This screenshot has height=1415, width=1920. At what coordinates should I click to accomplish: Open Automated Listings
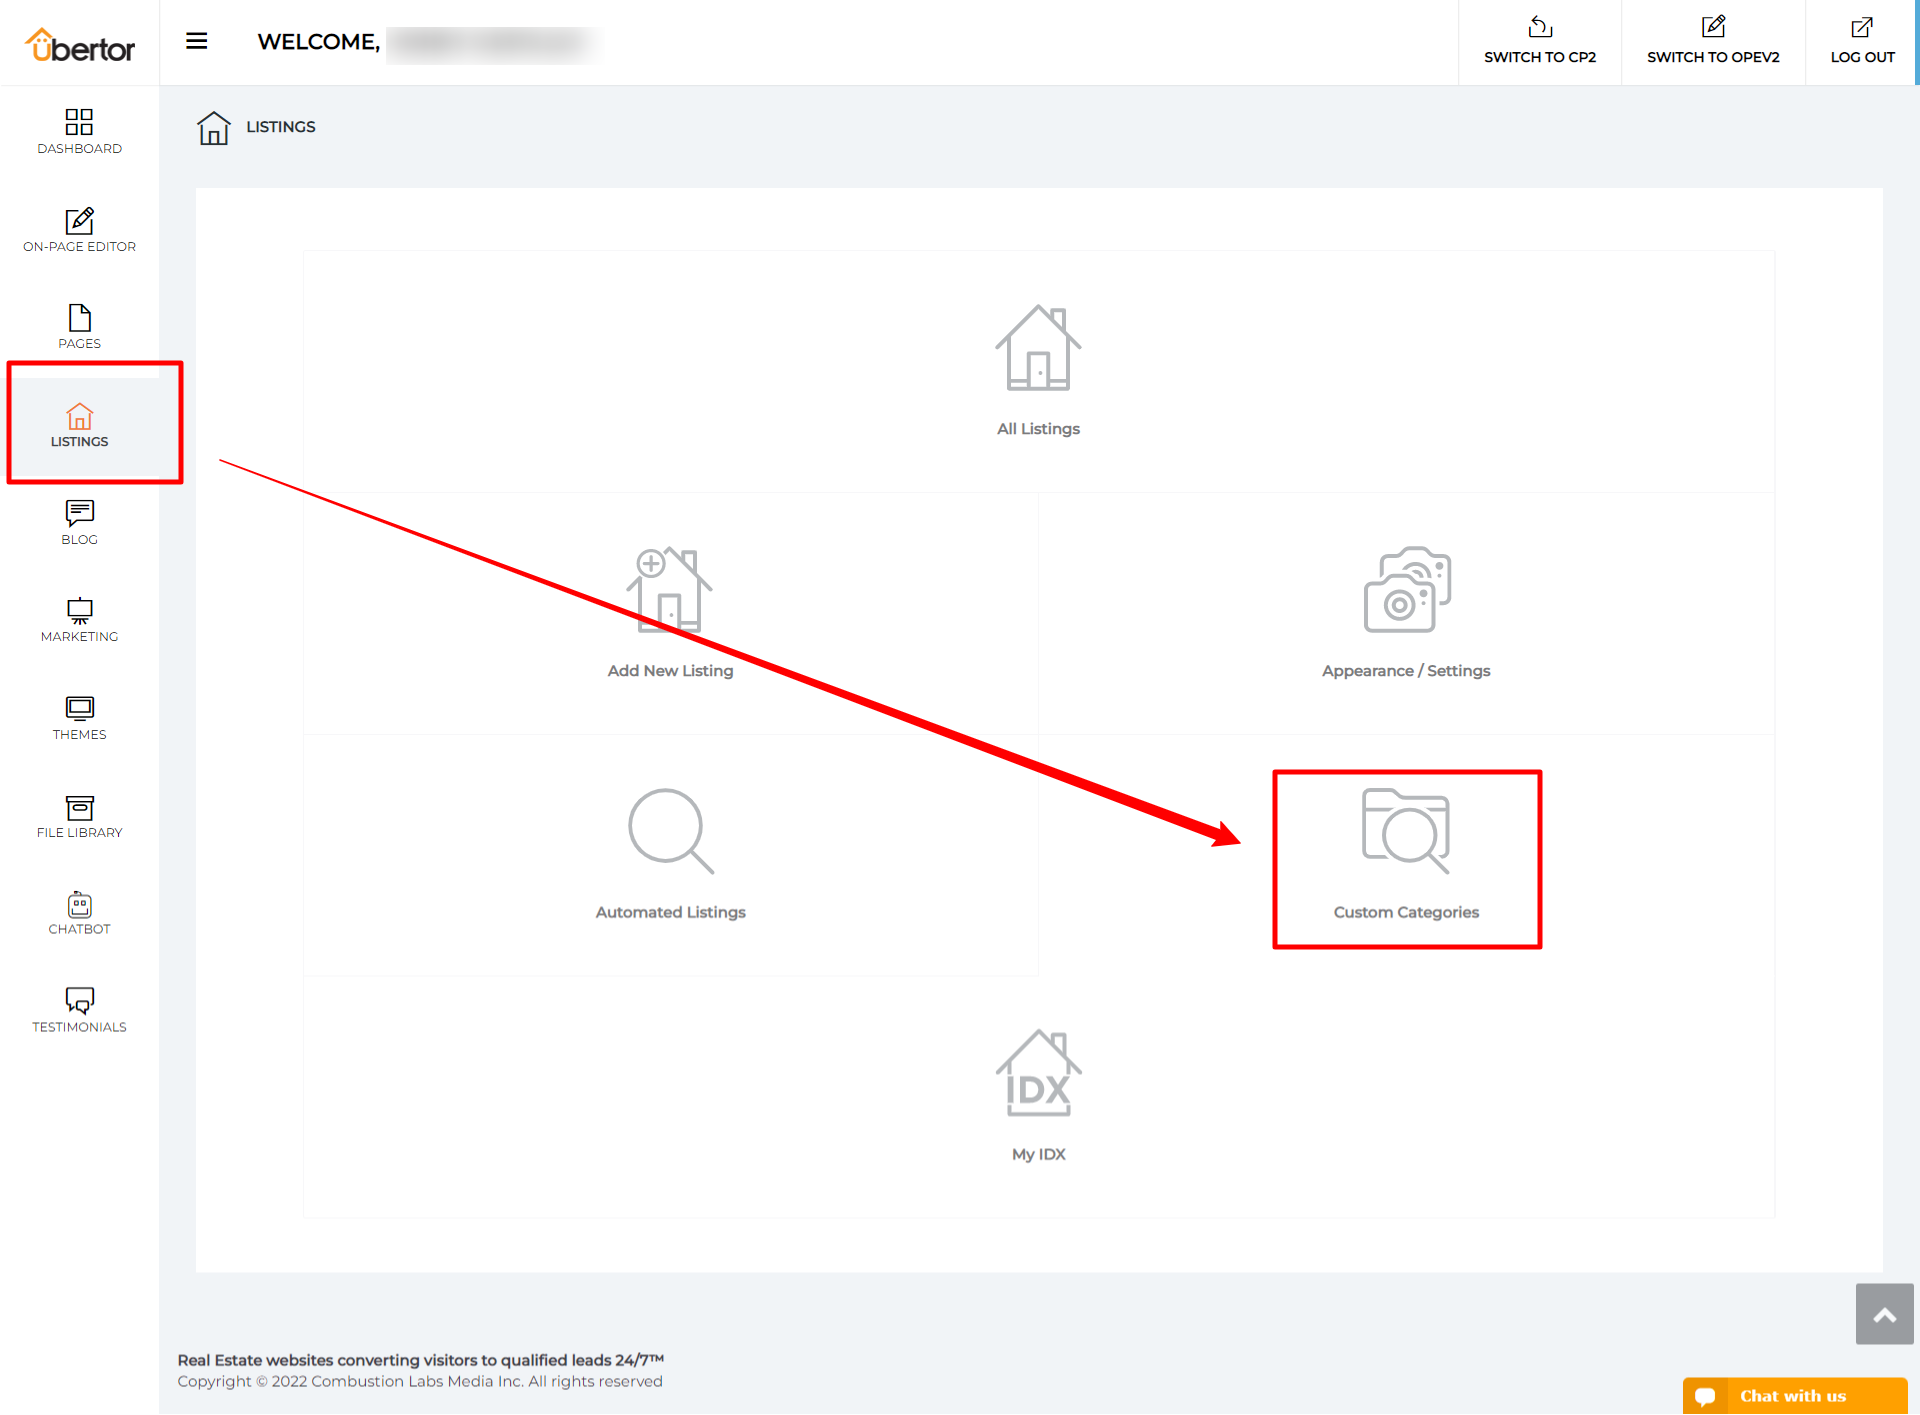click(x=670, y=853)
